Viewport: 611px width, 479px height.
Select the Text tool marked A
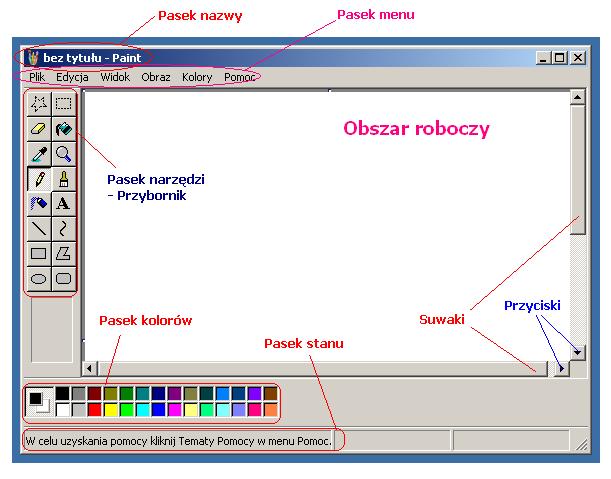click(x=64, y=204)
